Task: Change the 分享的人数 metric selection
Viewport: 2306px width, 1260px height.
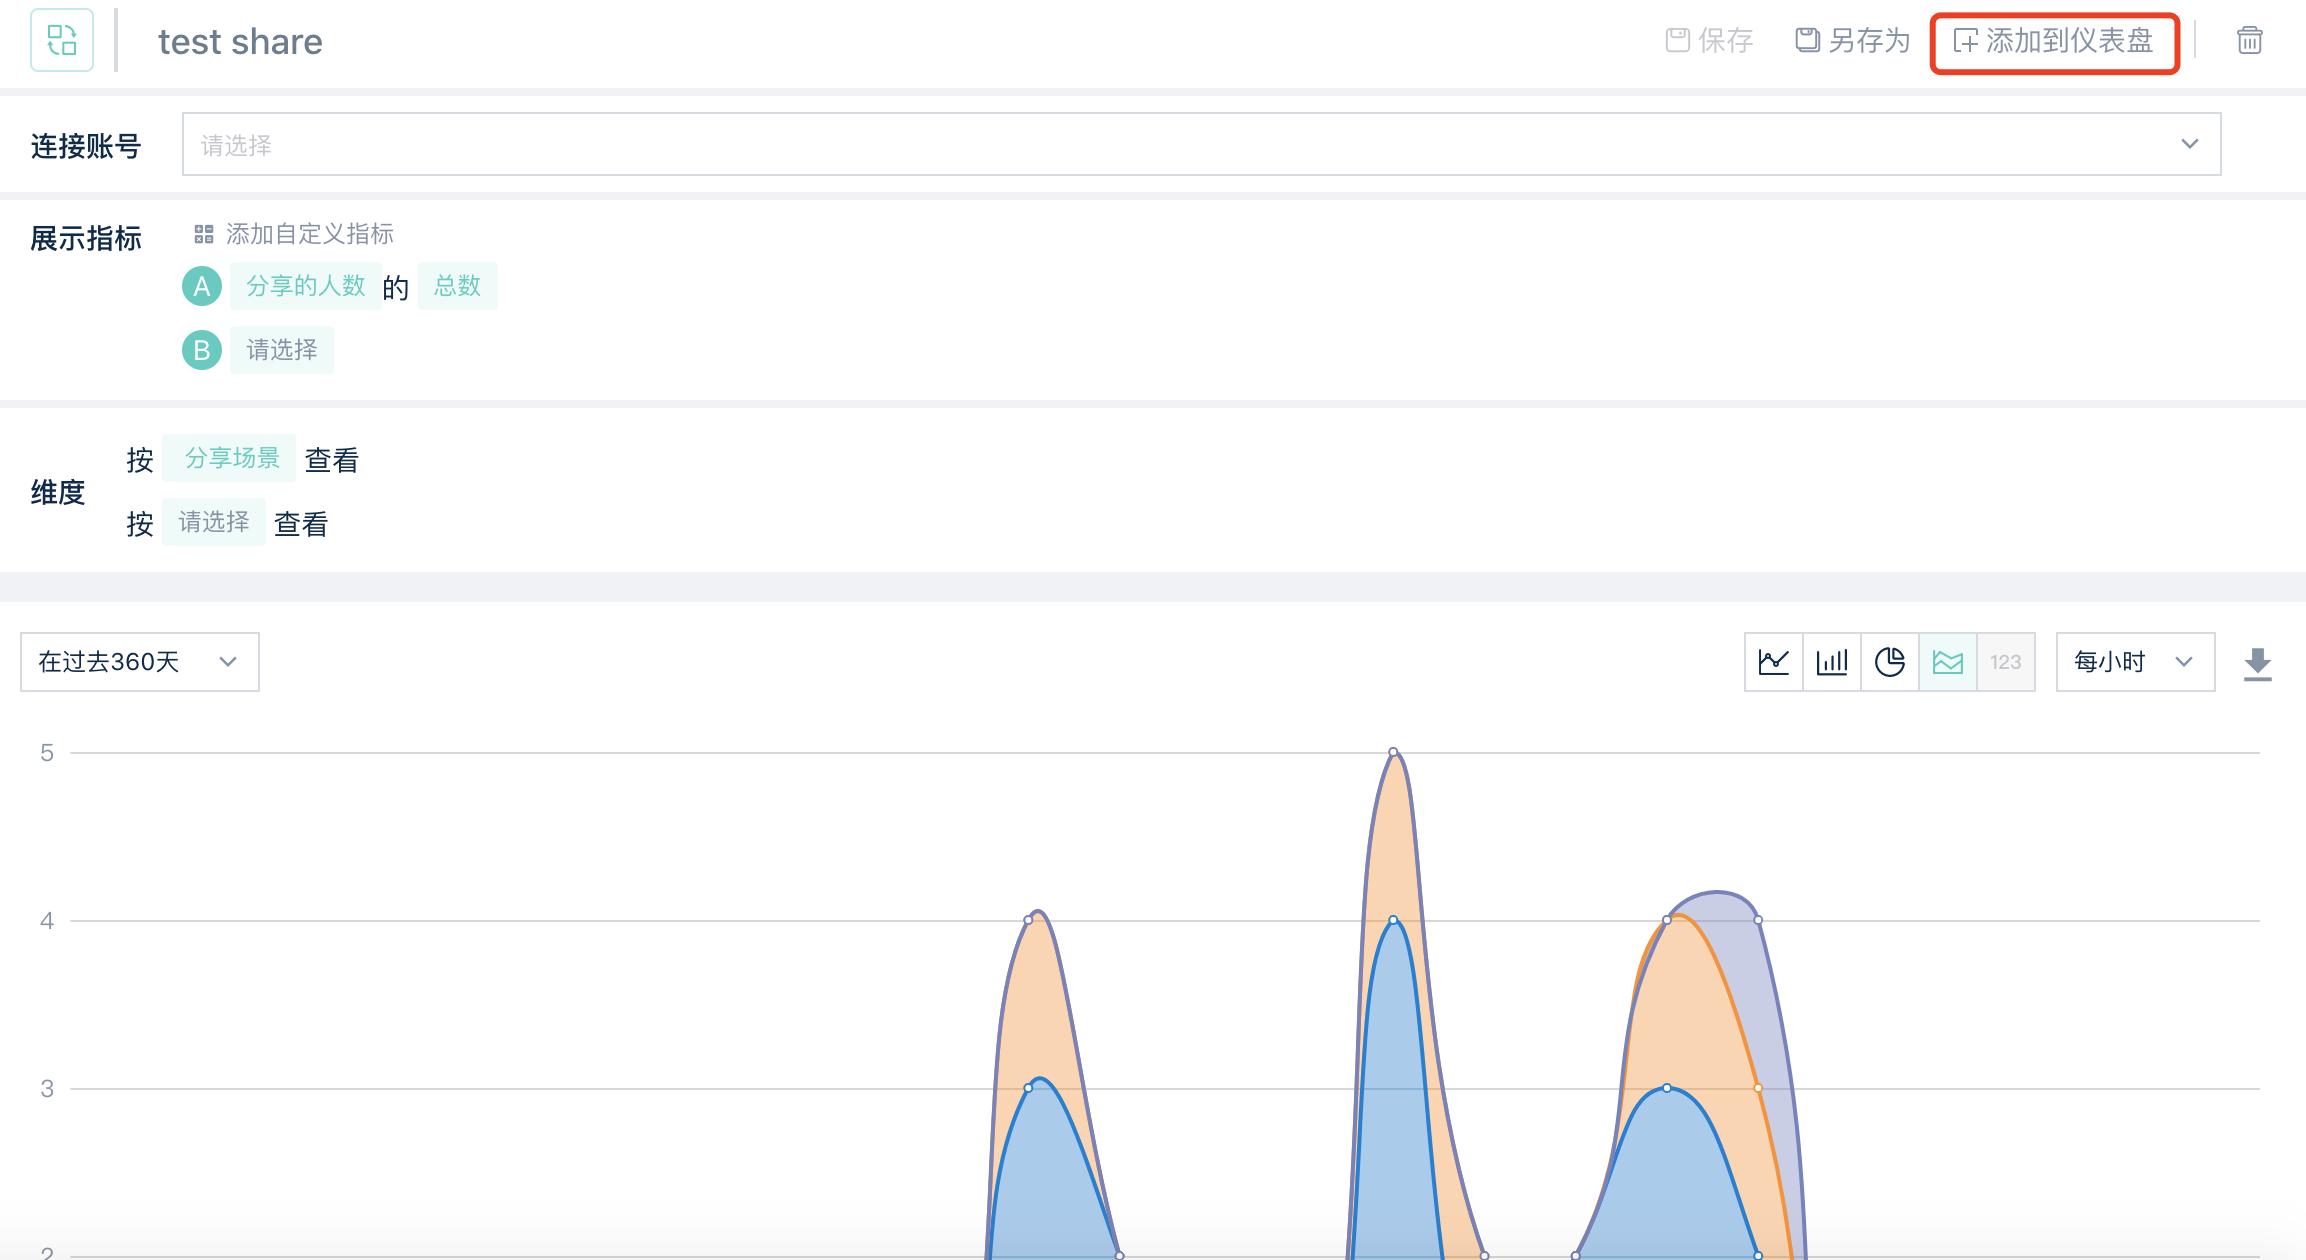Action: [x=306, y=286]
